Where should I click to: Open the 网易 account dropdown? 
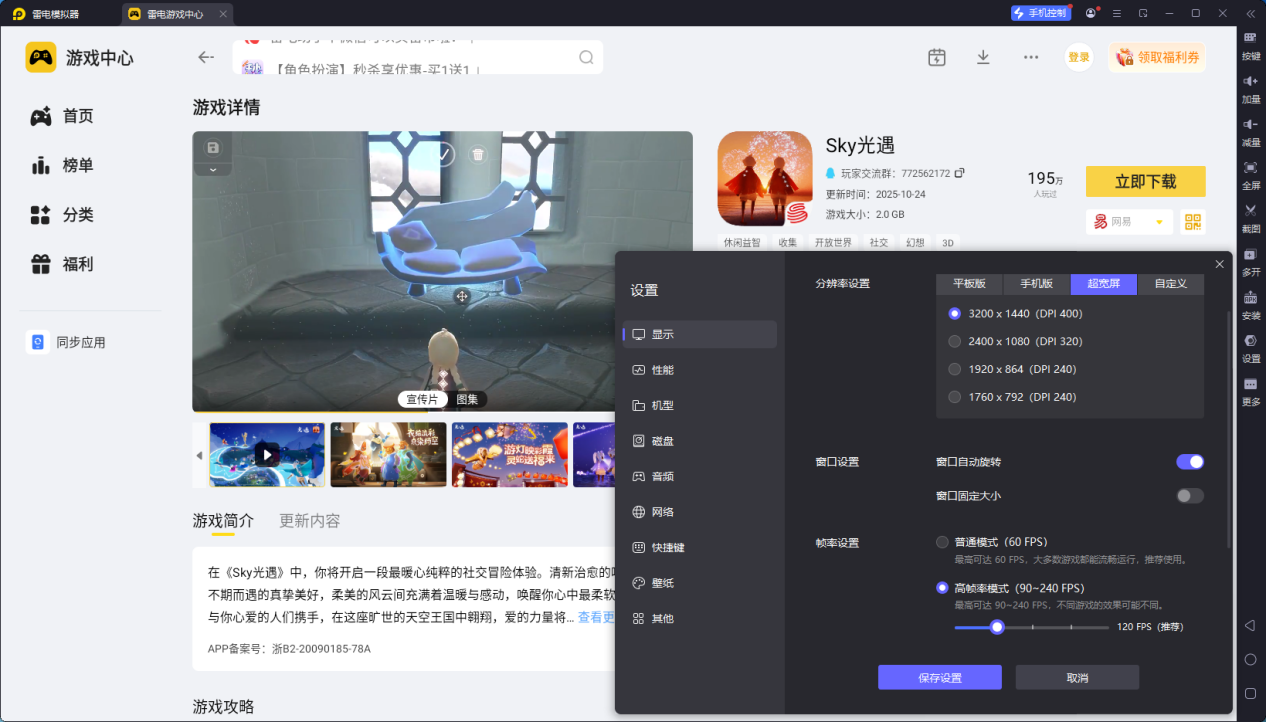coord(1129,221)
